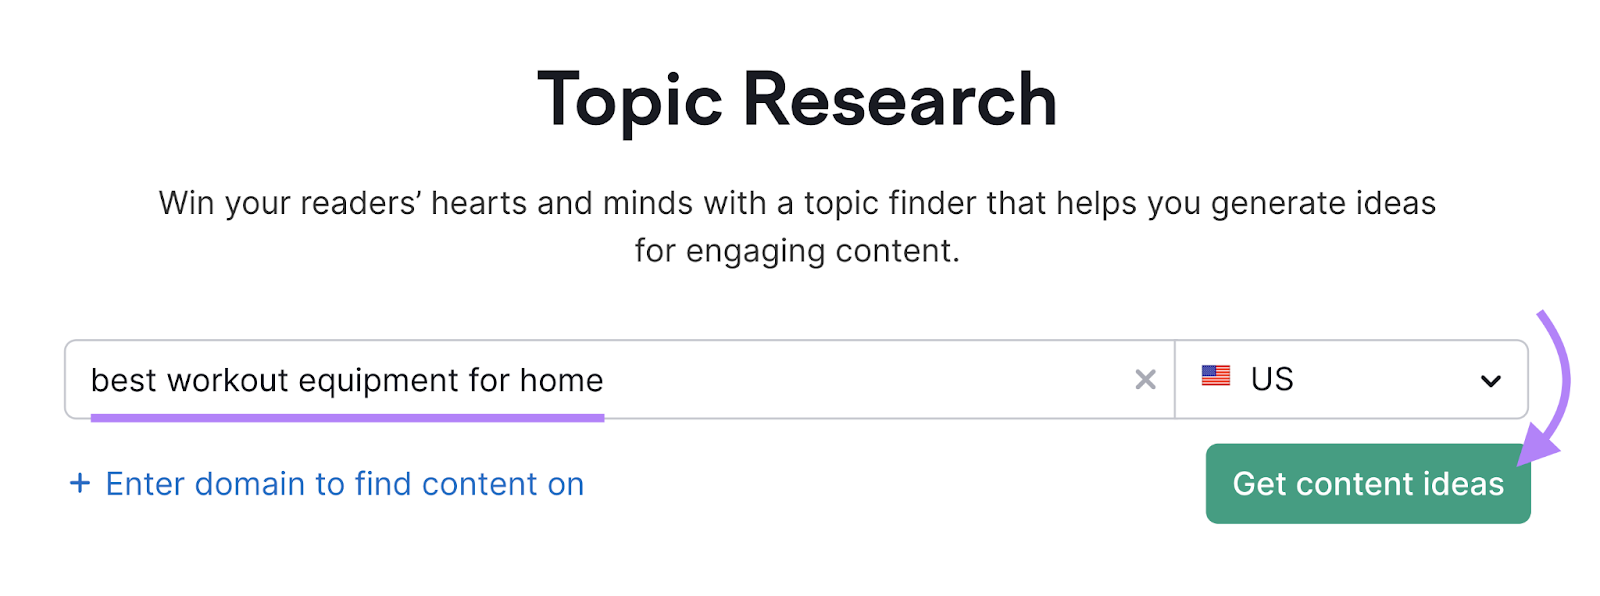1600x596 pixels.
Task: Click the 'Win your readers' hearts' description line
Action: [797, 203]
